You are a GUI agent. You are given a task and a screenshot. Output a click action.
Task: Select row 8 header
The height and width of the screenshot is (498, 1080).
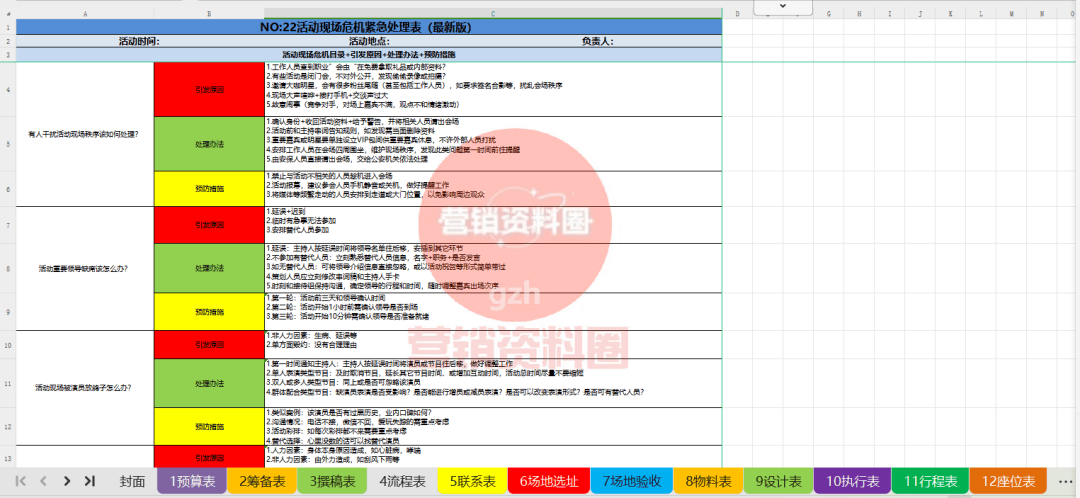click(x=8, y=268)
